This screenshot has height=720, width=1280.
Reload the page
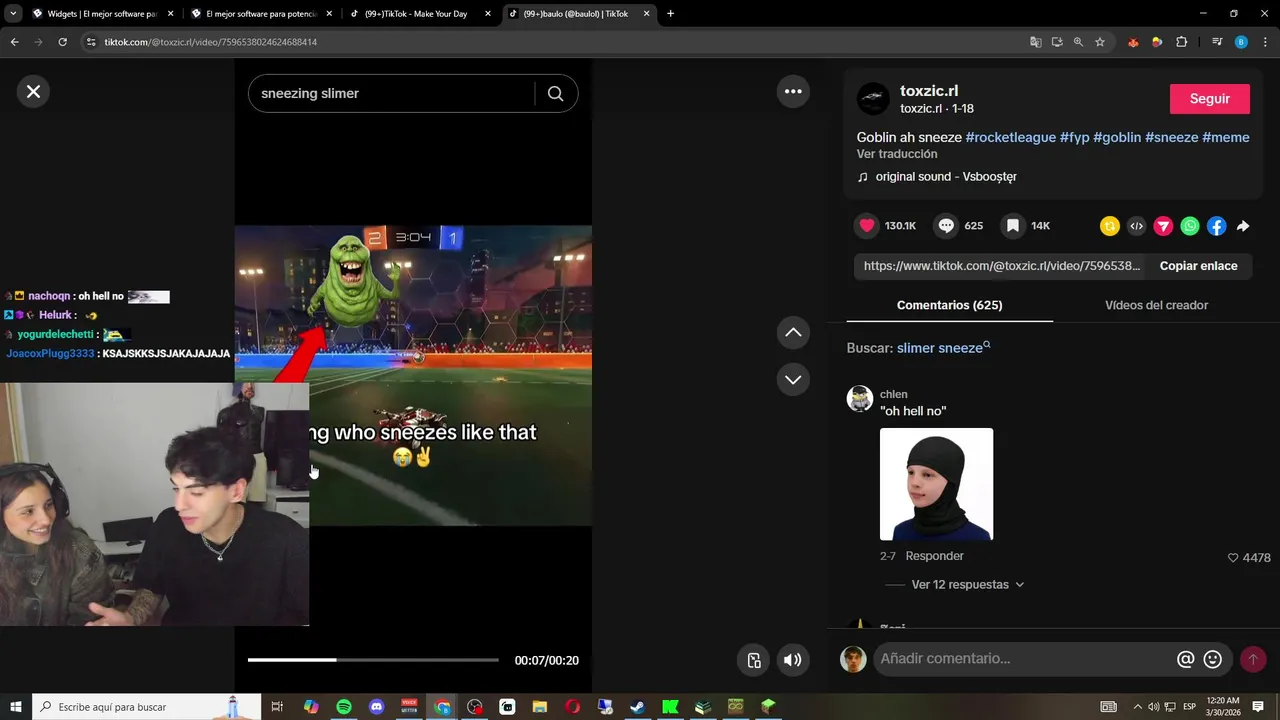[62, 42]
